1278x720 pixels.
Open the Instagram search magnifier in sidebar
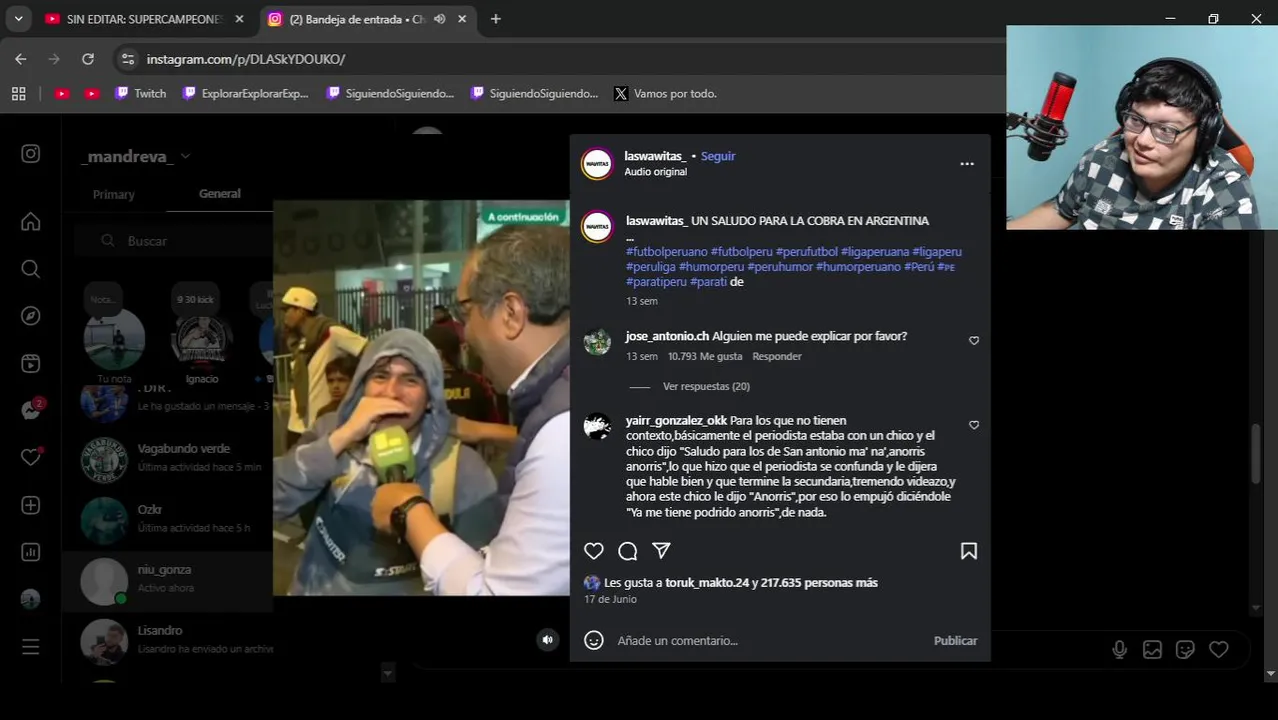tap(31, 269)
